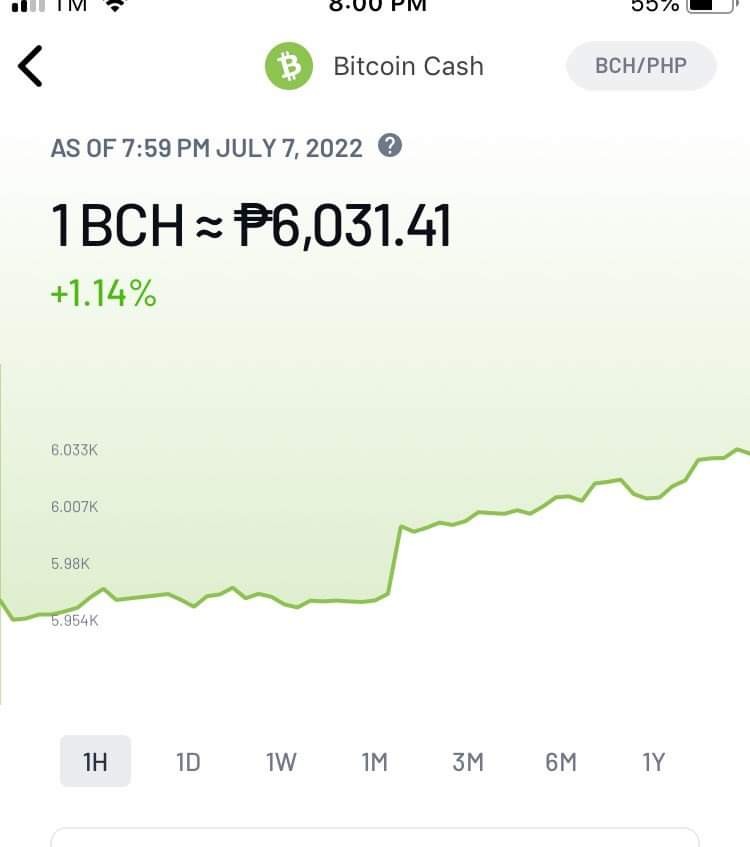Show the 6M price chart
The width and height of the screenshot is (750, 847).
pos(561,762)
